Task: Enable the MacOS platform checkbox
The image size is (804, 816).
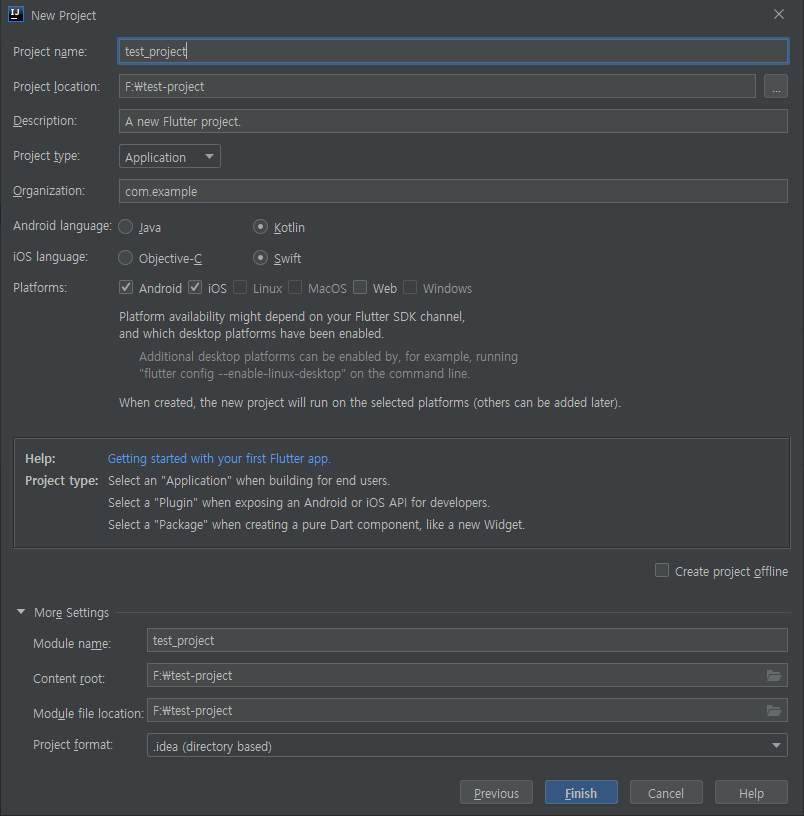Action: 295,287
